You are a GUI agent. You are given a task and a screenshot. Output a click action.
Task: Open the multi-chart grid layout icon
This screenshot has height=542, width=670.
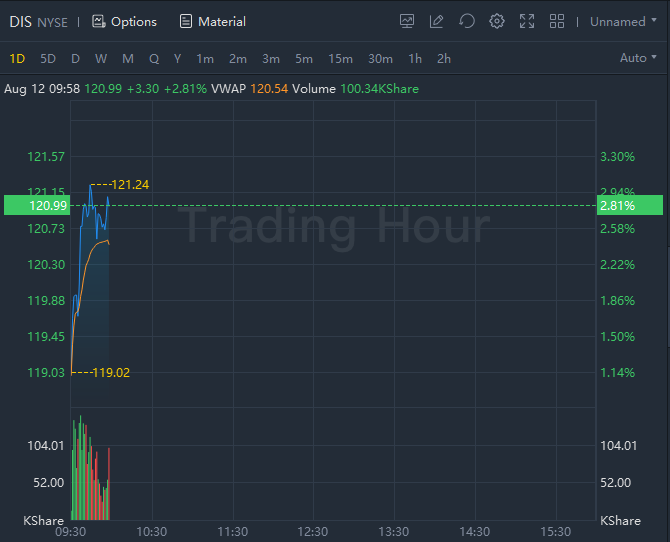click(557, 21)
